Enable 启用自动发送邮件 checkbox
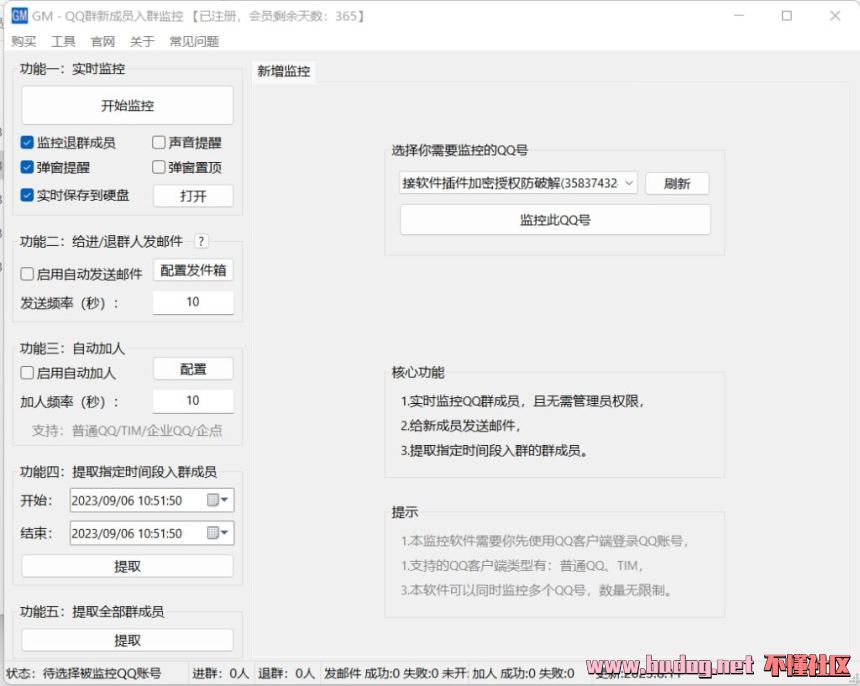This screenshot has width=860, height=686. pyautogui.click(x=28, y=274)
